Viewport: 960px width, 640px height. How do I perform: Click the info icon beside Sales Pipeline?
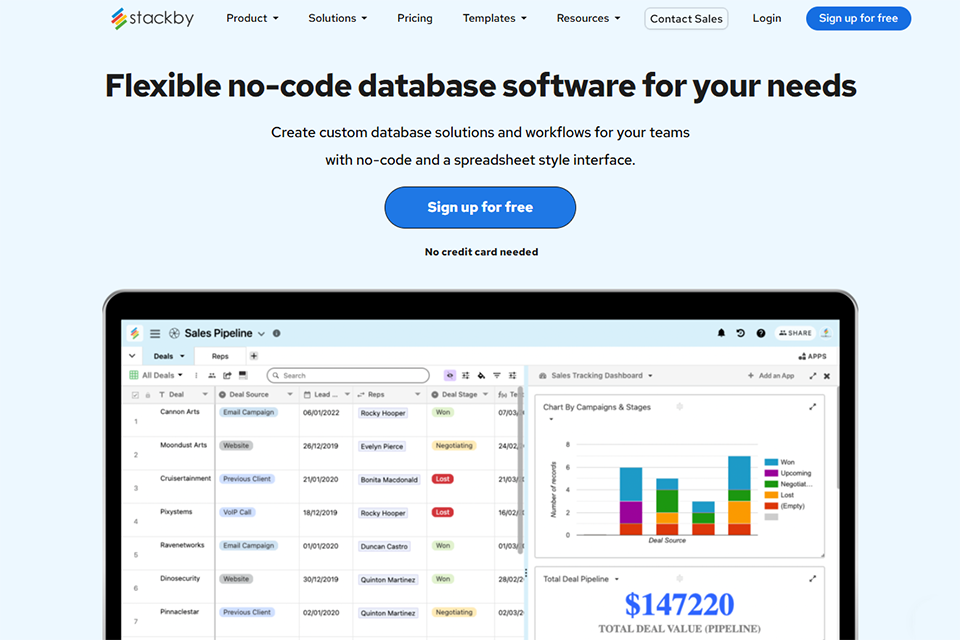277,333
